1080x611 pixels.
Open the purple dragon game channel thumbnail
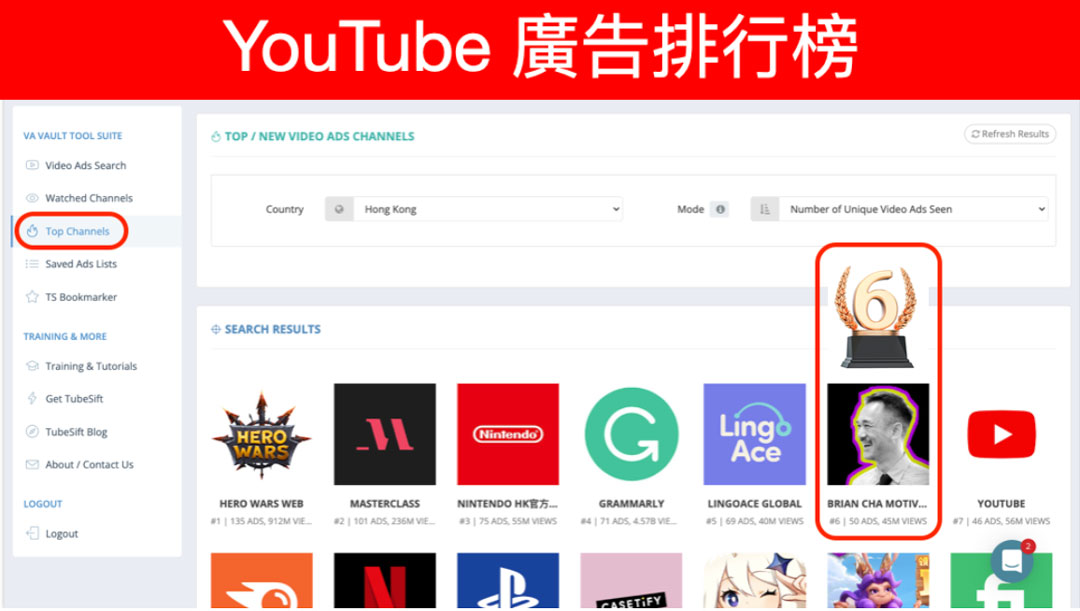[878, 580]
